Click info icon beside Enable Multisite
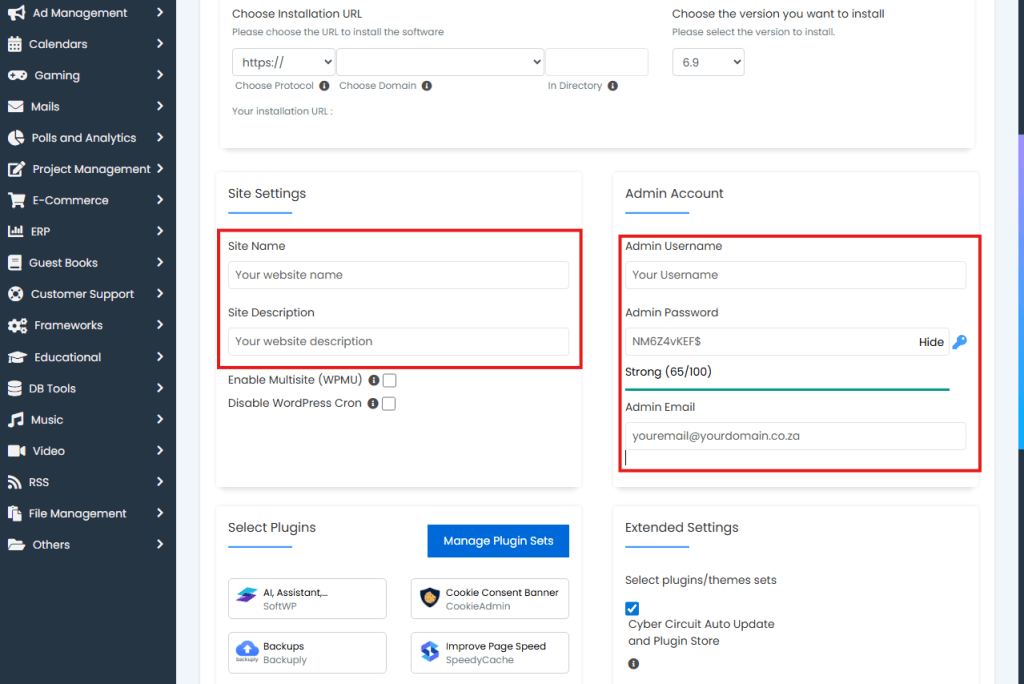 pyautogui.click(x=374, y=380)
